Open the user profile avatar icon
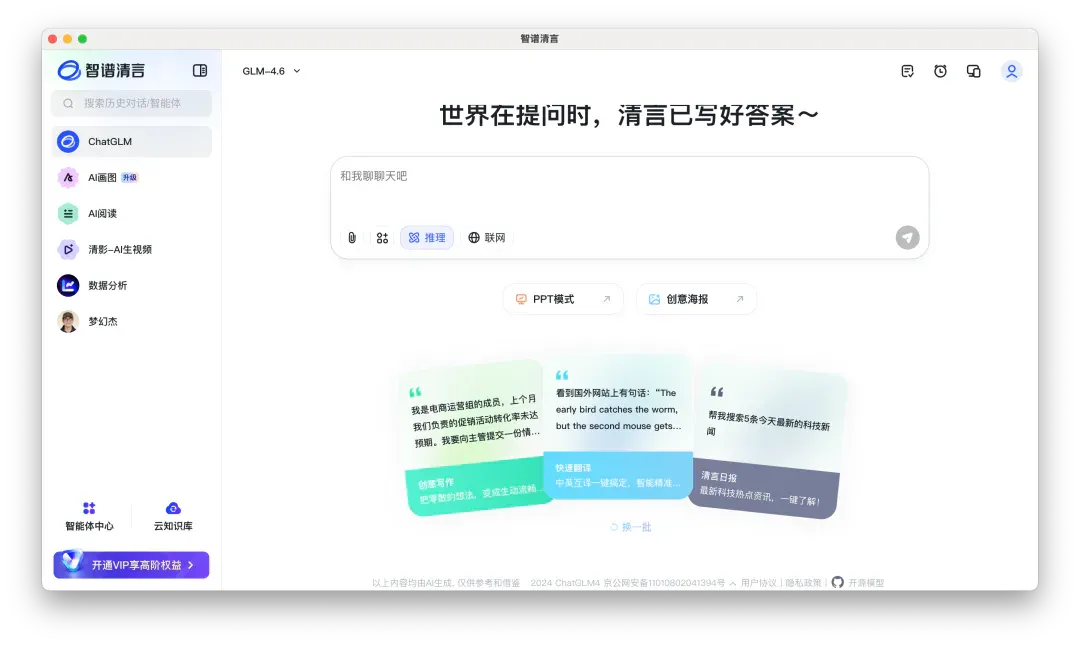 1011,71
